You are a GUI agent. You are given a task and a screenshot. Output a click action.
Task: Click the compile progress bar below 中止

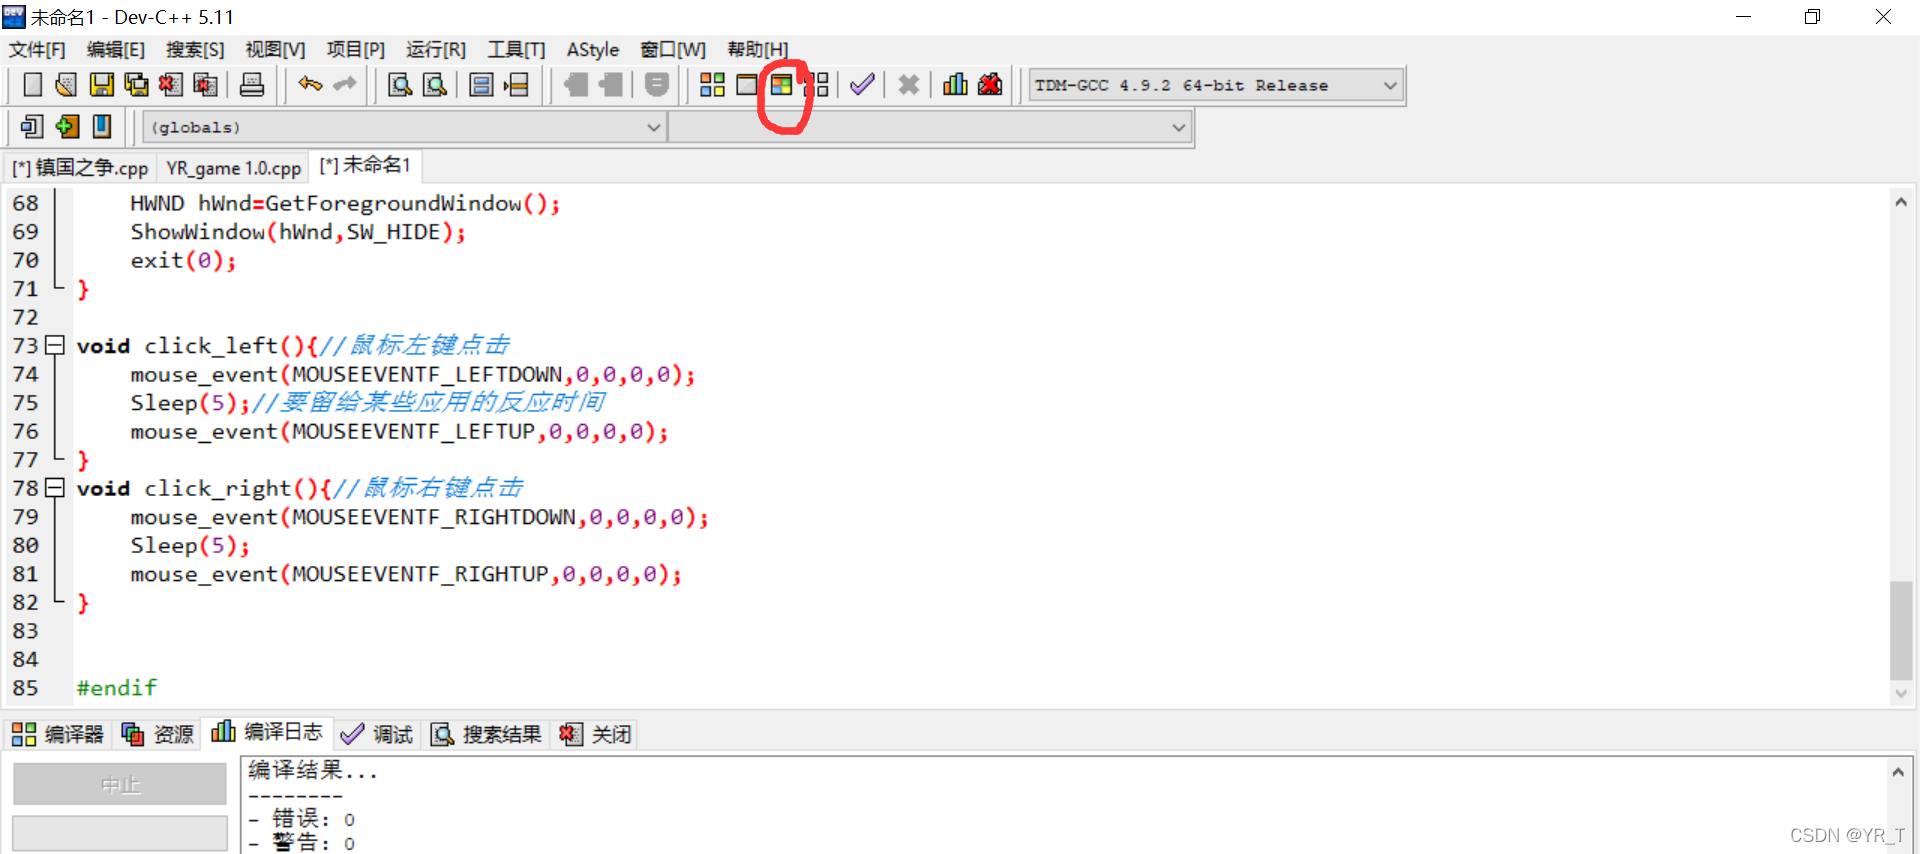[120, 833]
